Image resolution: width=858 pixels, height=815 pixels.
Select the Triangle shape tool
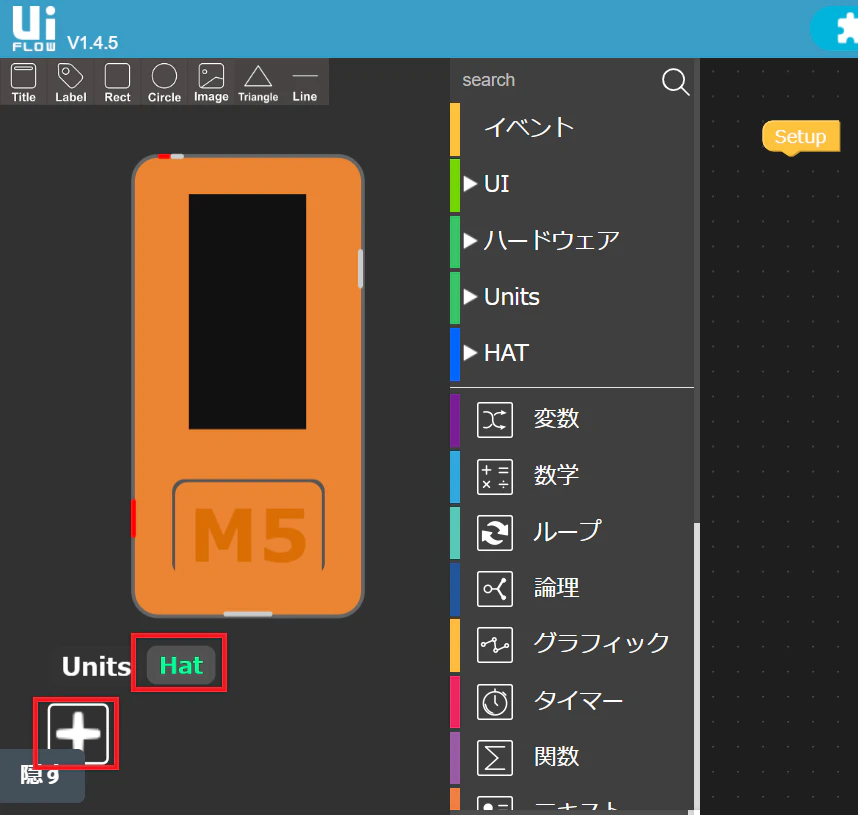point(258,83)
